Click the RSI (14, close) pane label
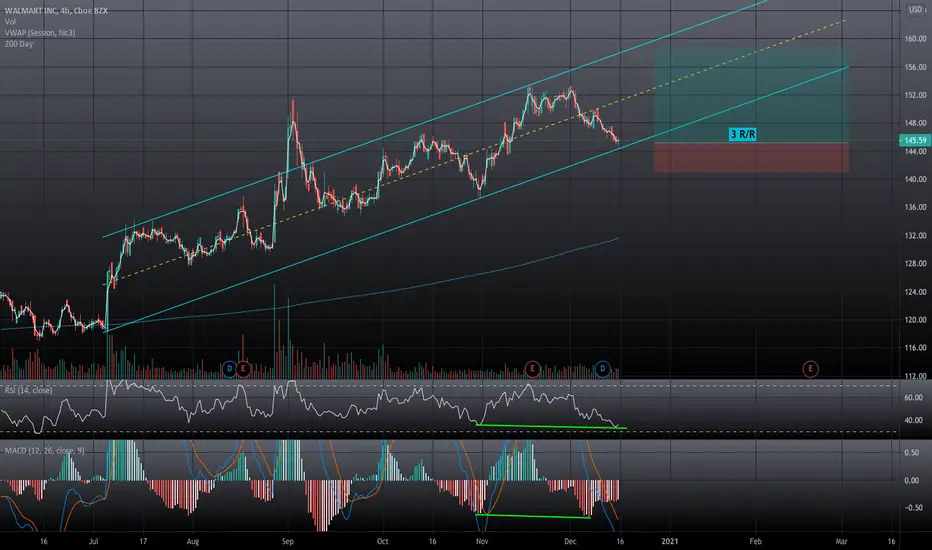This screenshot has height=550, width=932. point(29,390)
